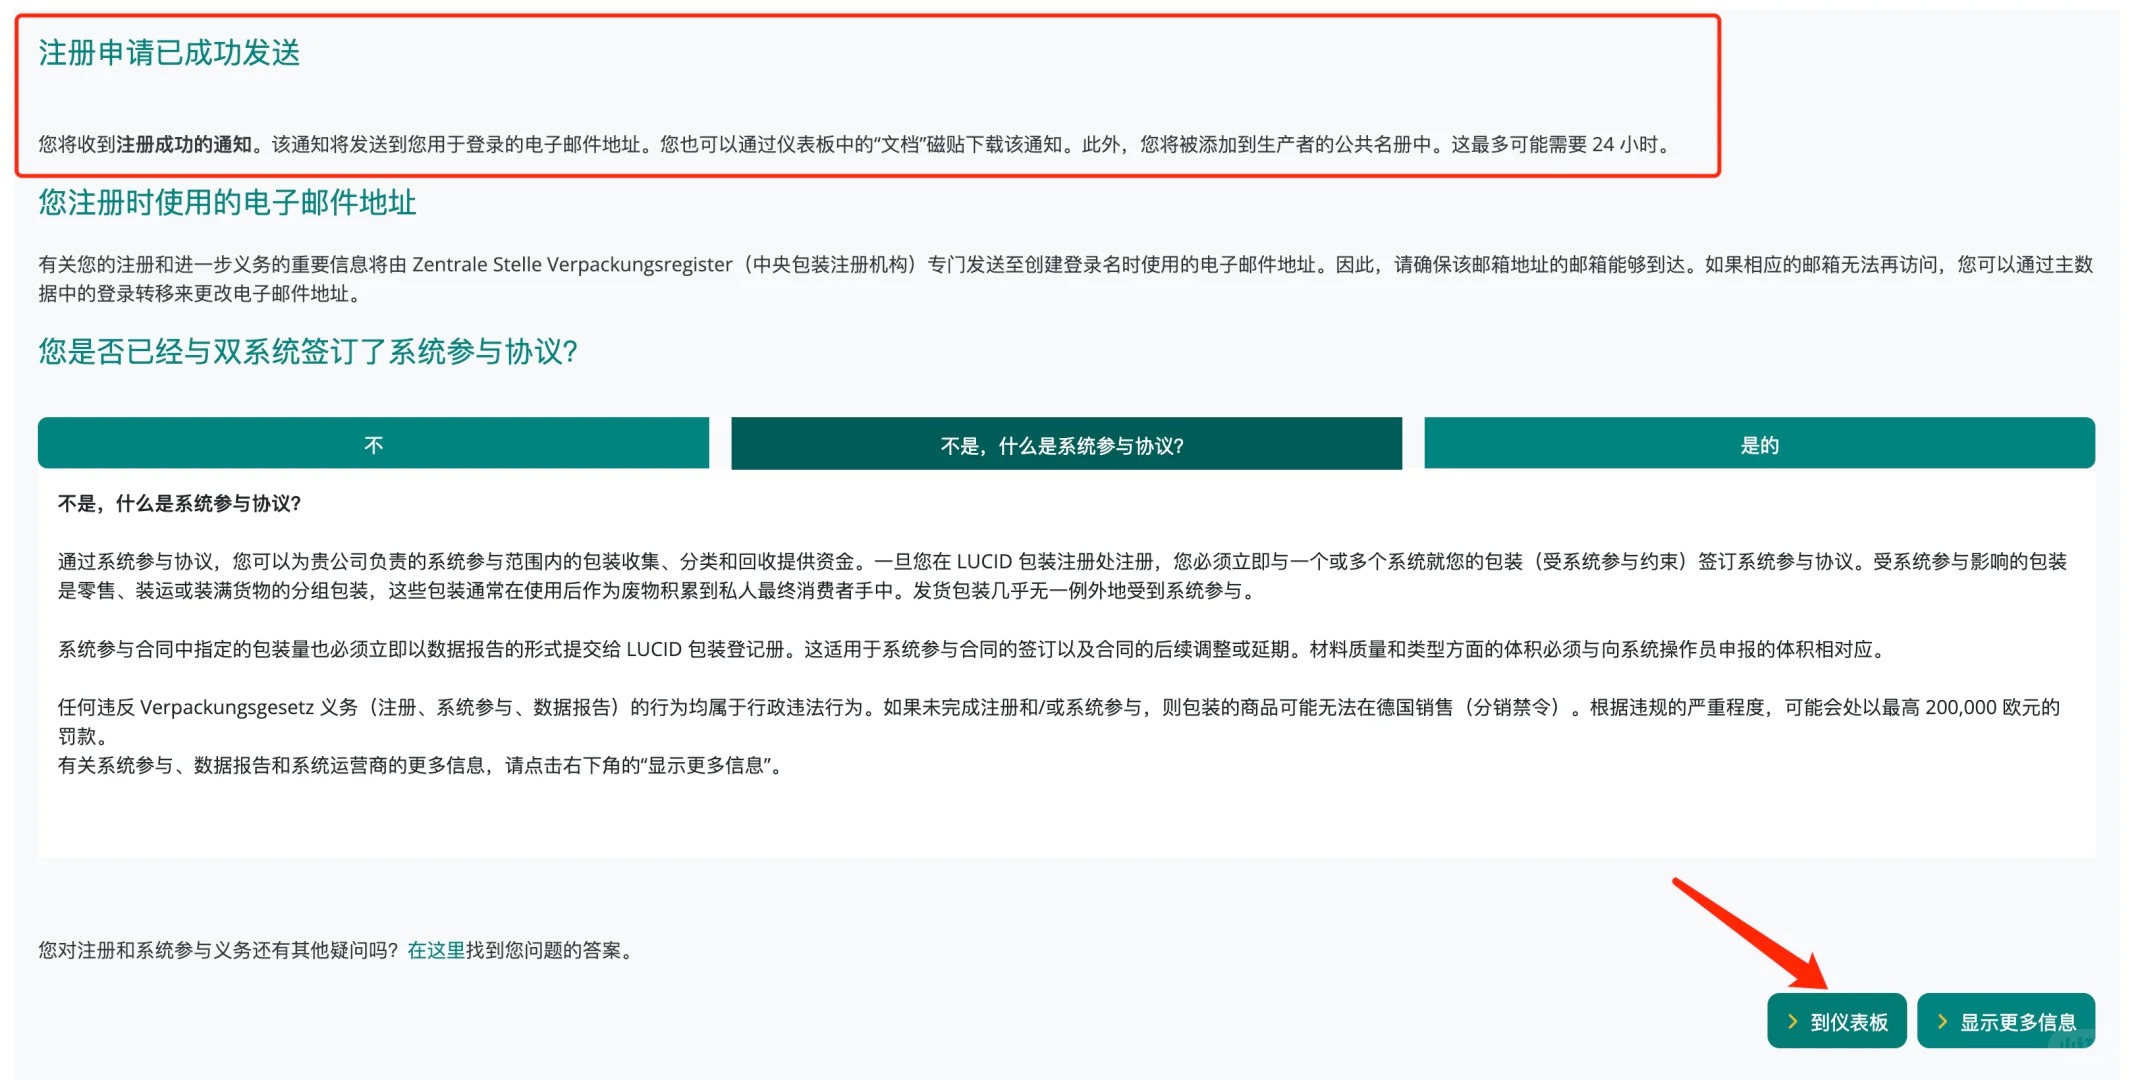Image resolution: width=2138 pixels, height=1080 pixels.
Task: Click heading 您注册时使用的电子邮件地址
Action: [227, 203]
